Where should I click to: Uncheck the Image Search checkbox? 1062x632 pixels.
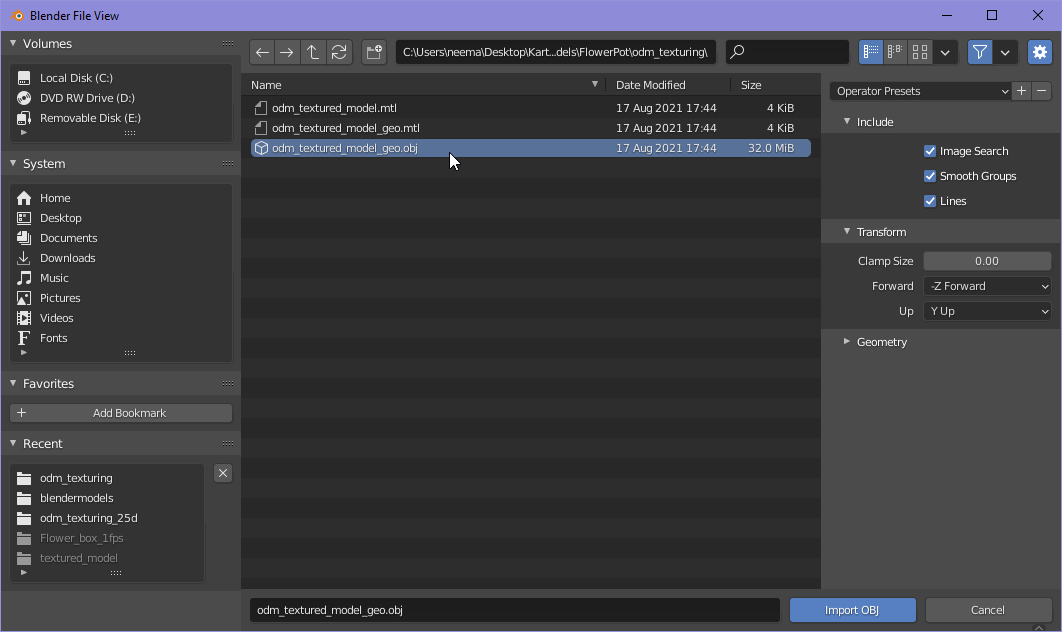pyautogui.click(x=930, y=151)
